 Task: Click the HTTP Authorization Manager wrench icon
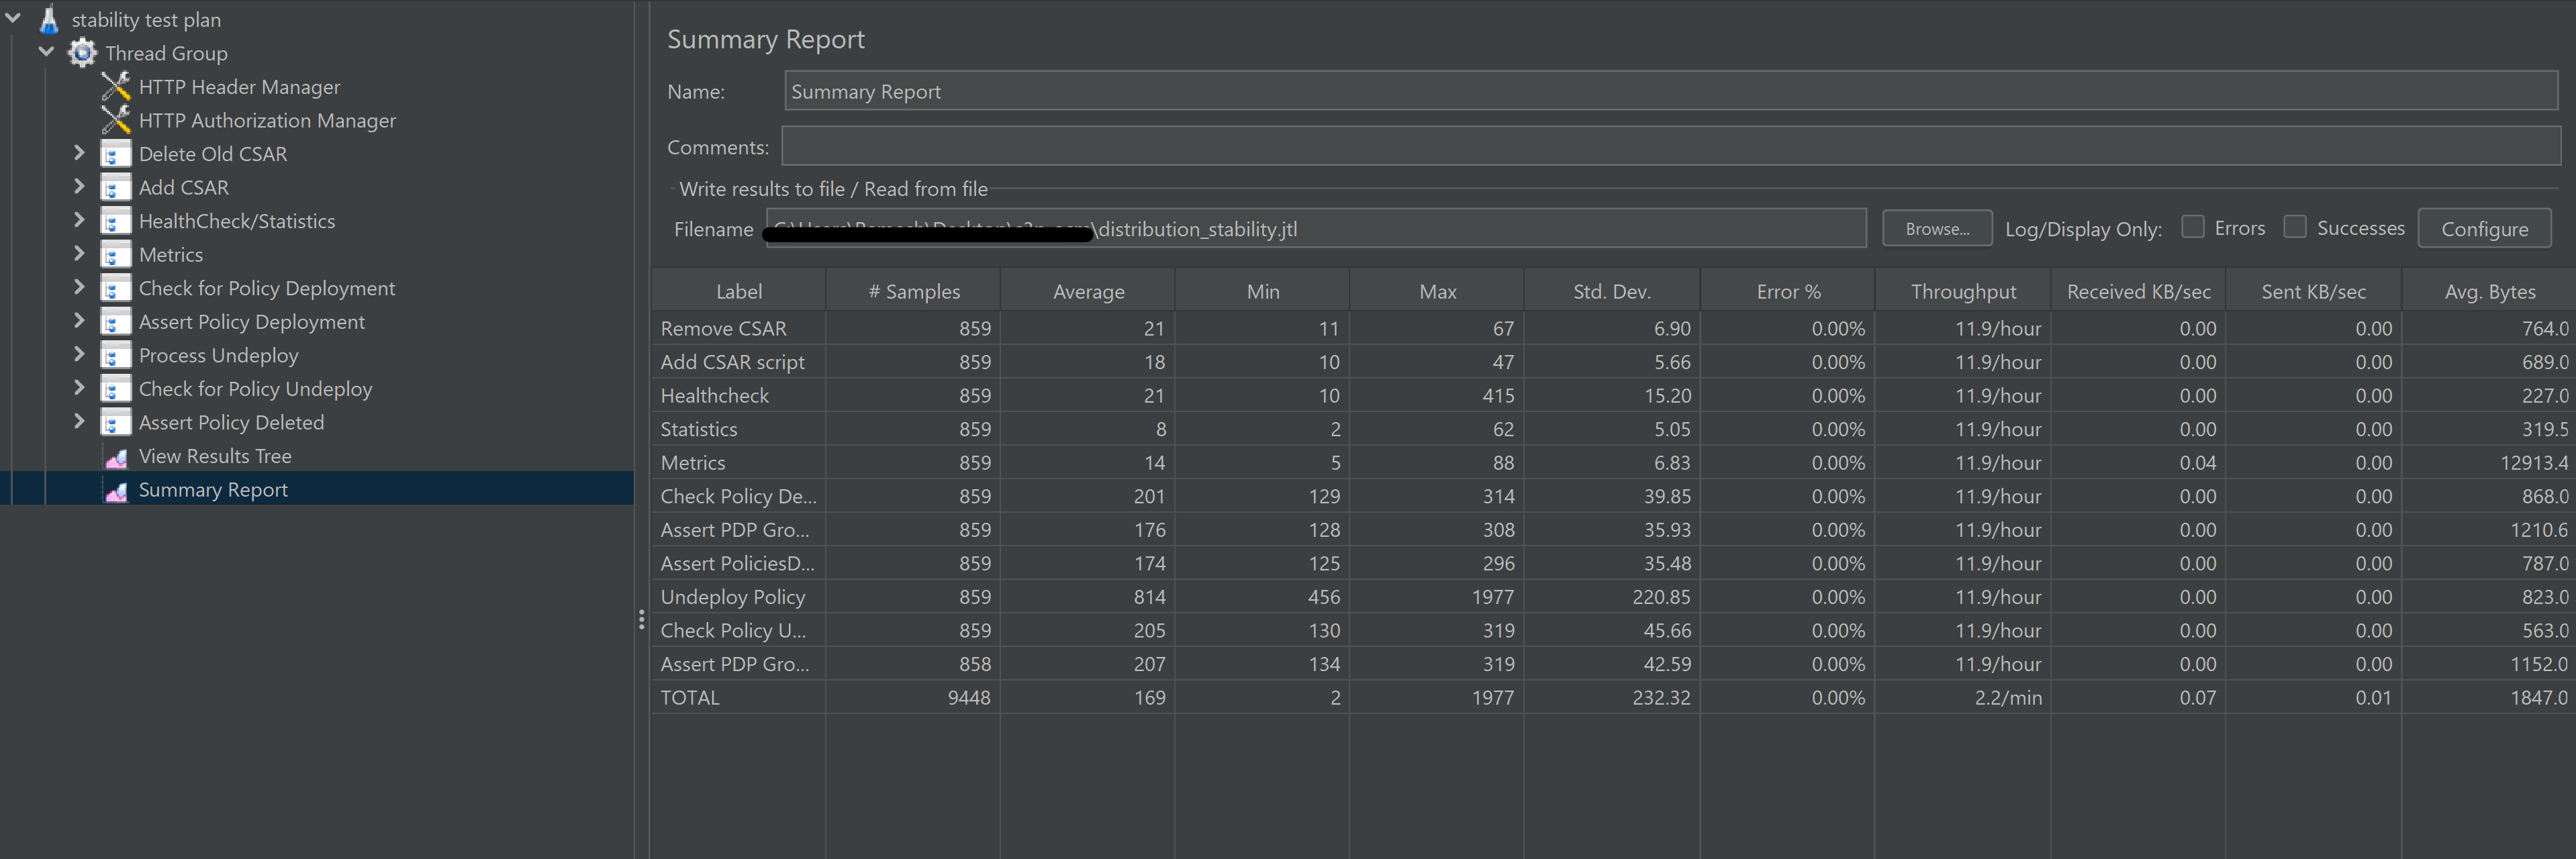tap(116, 120)
